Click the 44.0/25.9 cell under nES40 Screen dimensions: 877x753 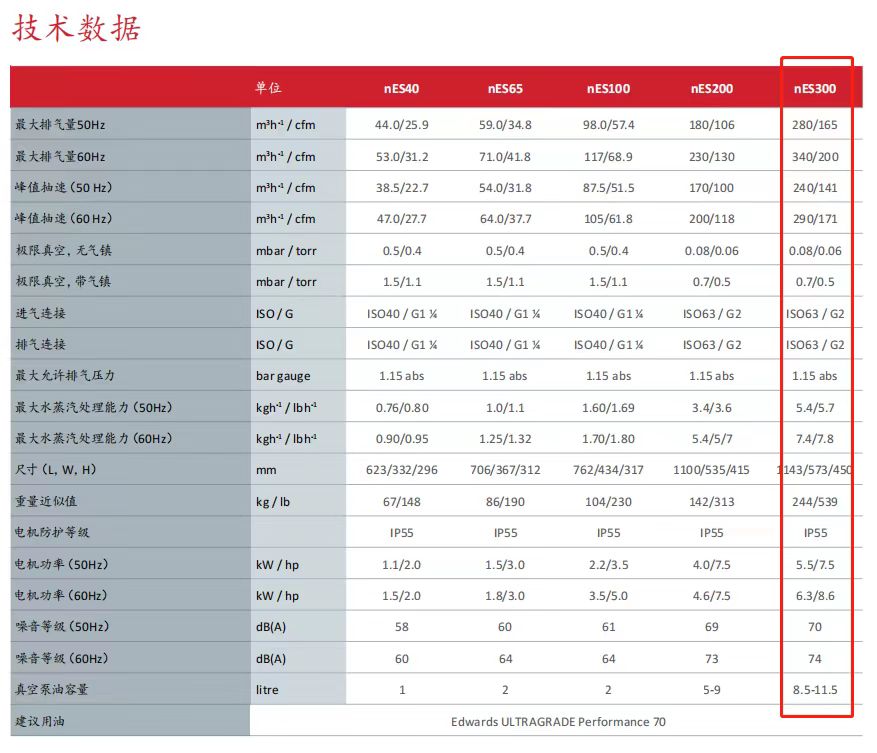[x=402, y=125]
